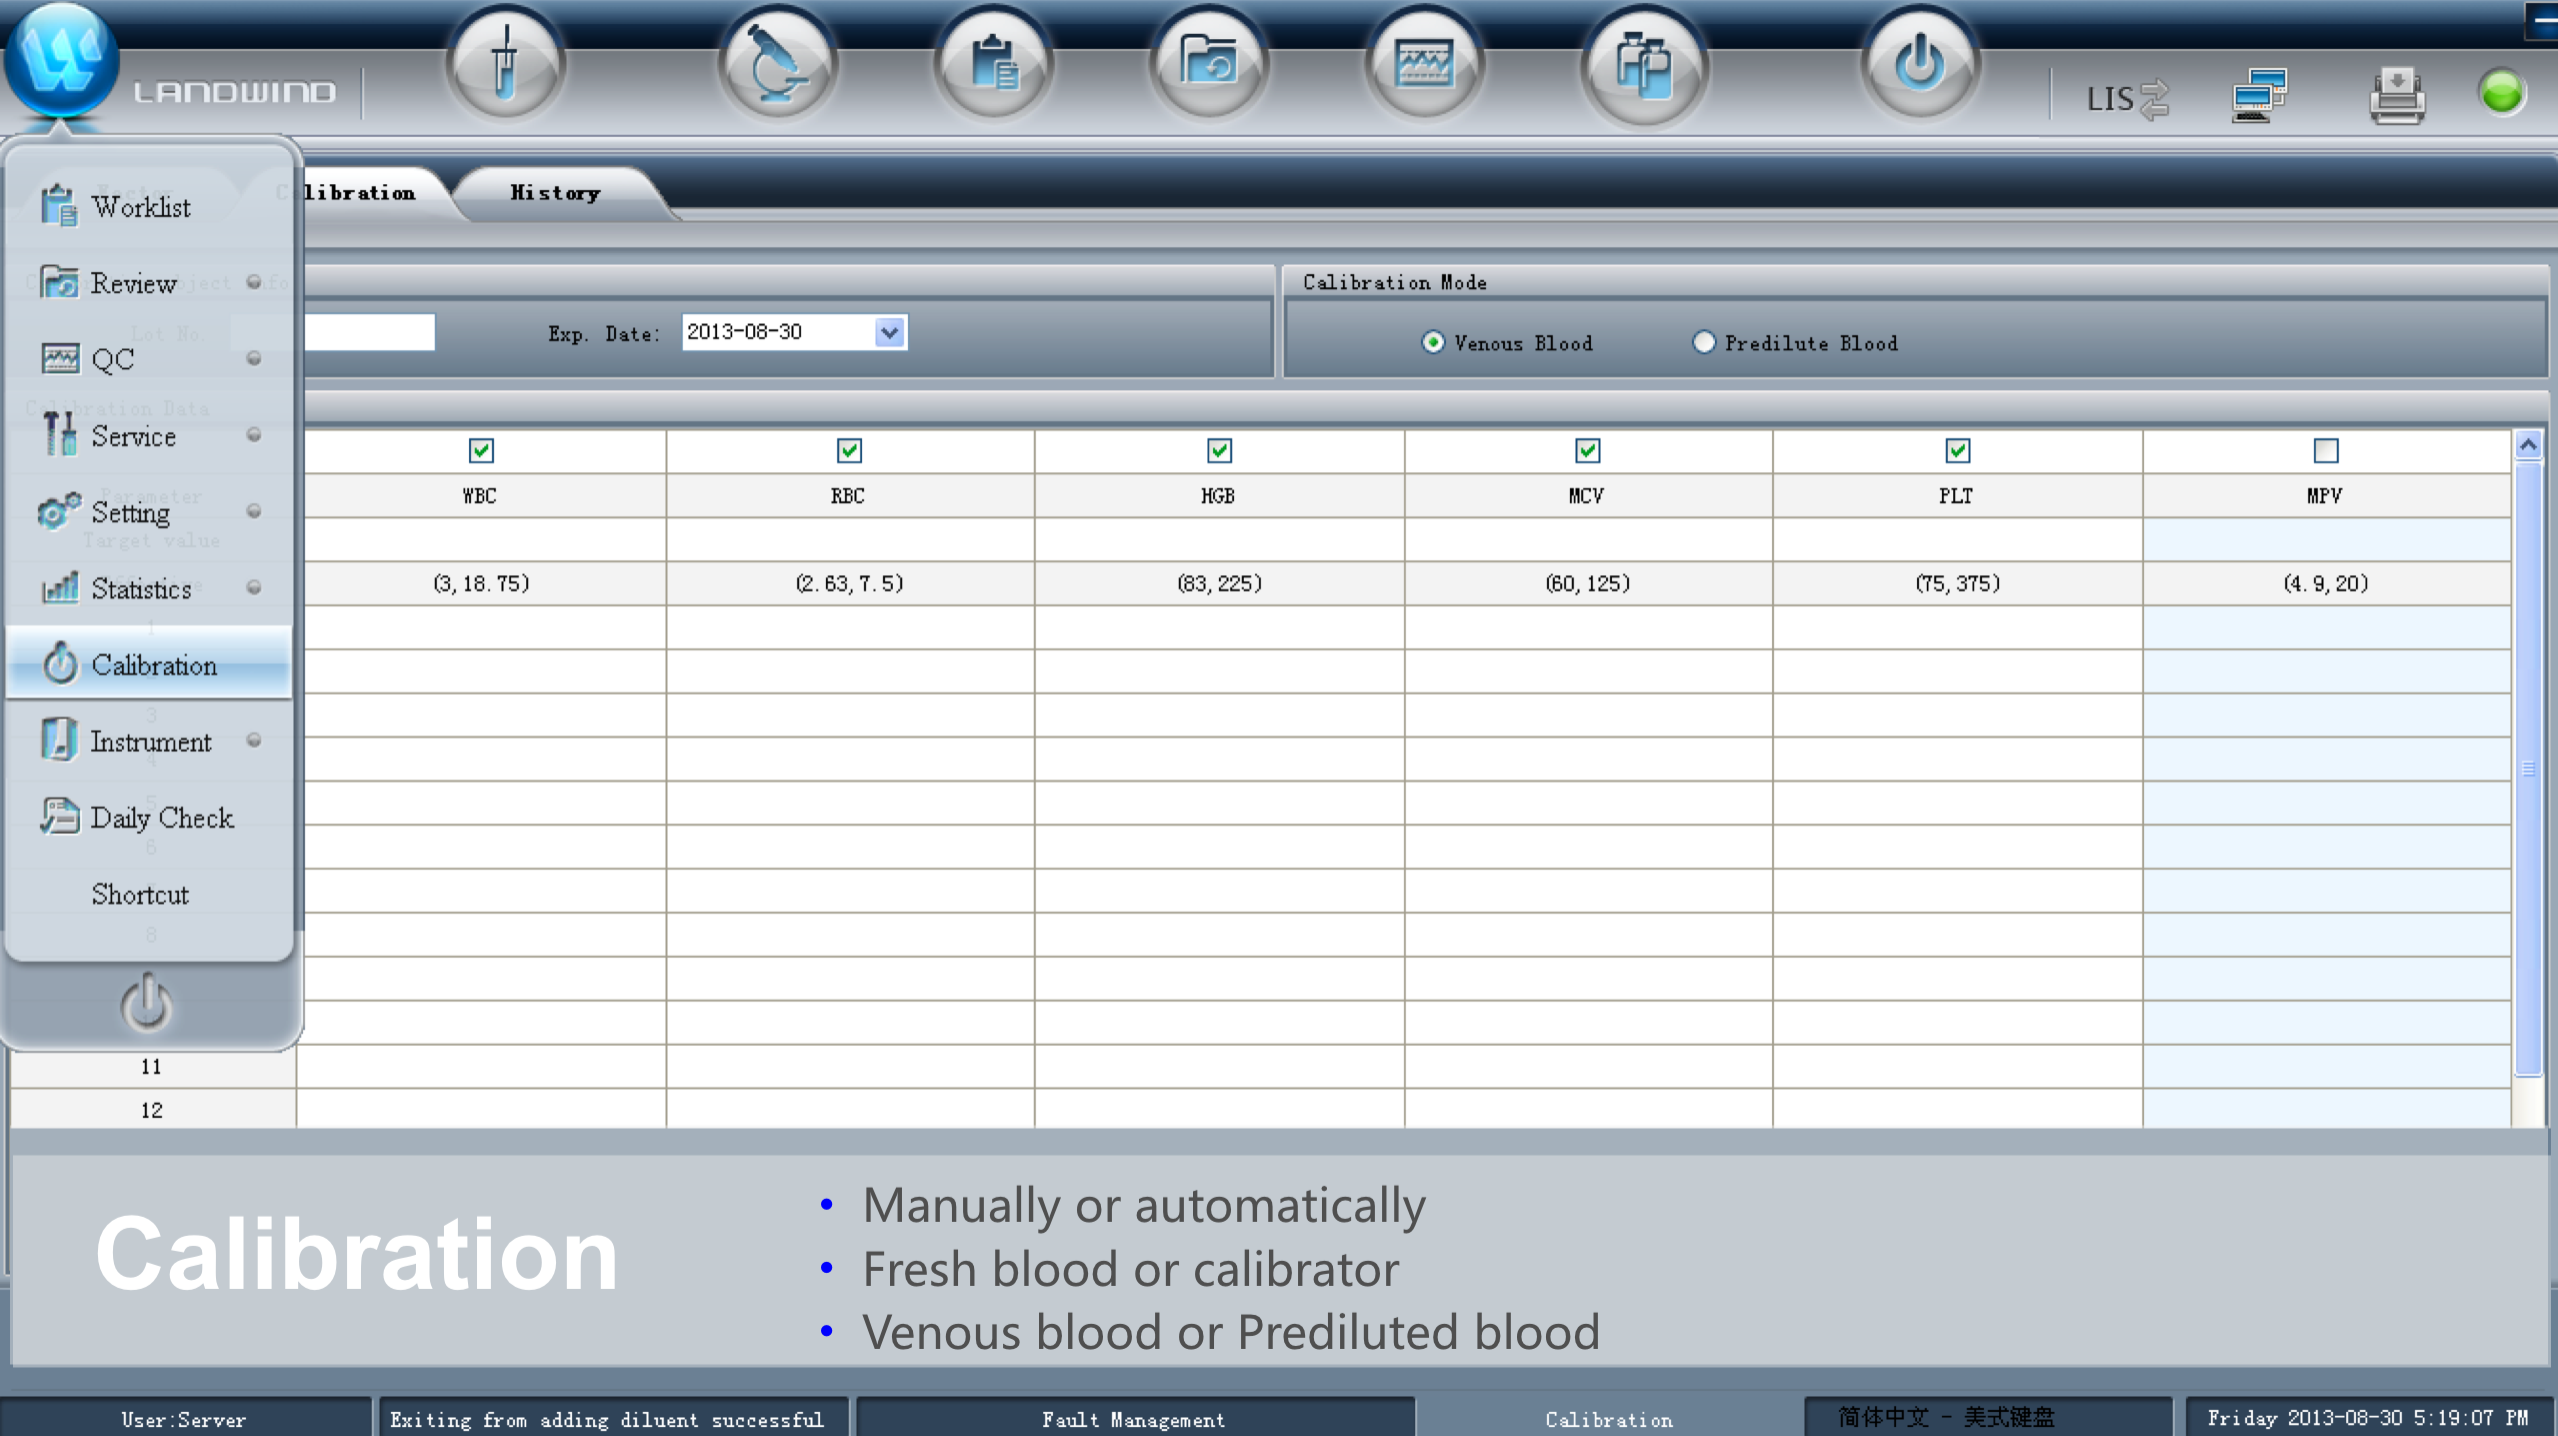Enable the MPV parameter checkbox

pyautogui.click(x=2326, y=451)
